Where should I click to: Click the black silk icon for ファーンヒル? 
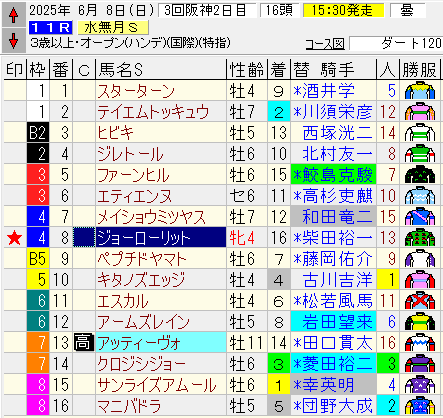coord(420,175)
